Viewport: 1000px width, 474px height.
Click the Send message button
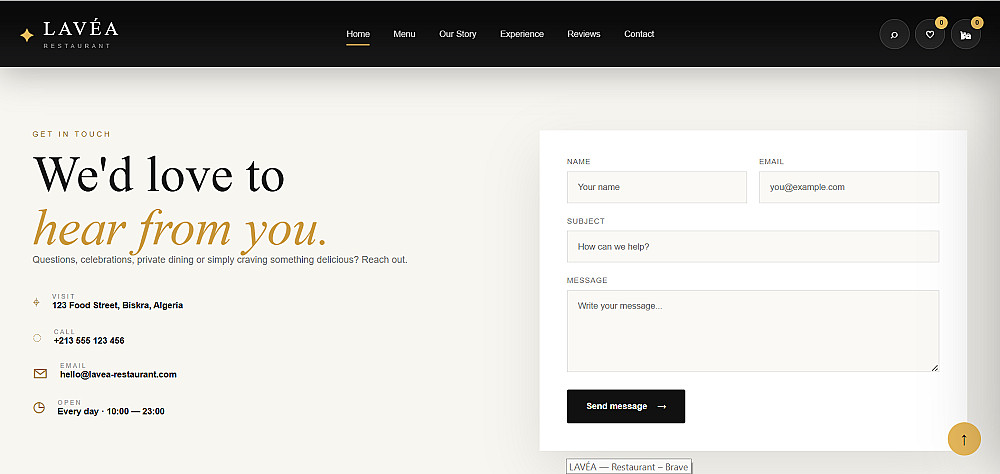(626, 406)
